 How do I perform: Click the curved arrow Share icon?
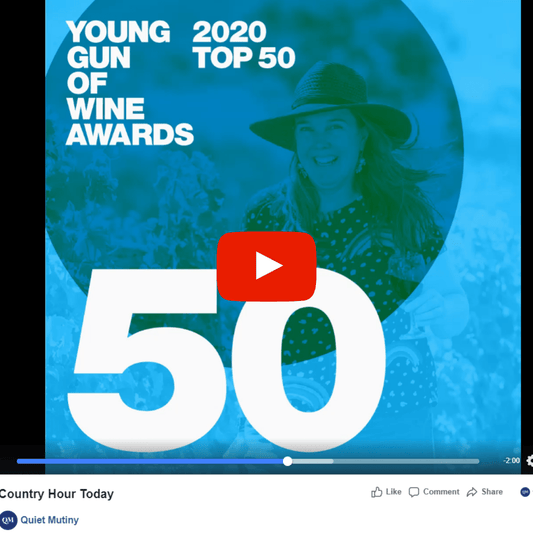point(472,492)
